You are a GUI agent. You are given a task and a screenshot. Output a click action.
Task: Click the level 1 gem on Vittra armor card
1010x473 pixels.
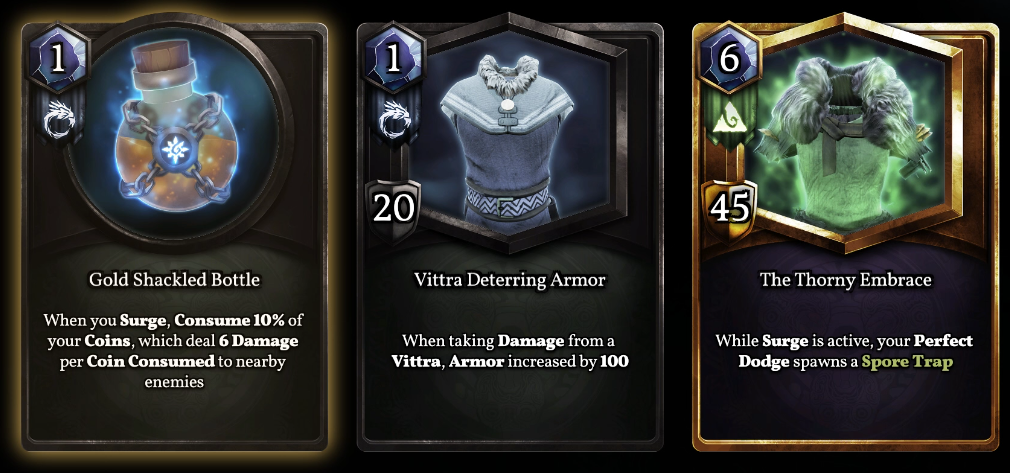click(394, 59)
